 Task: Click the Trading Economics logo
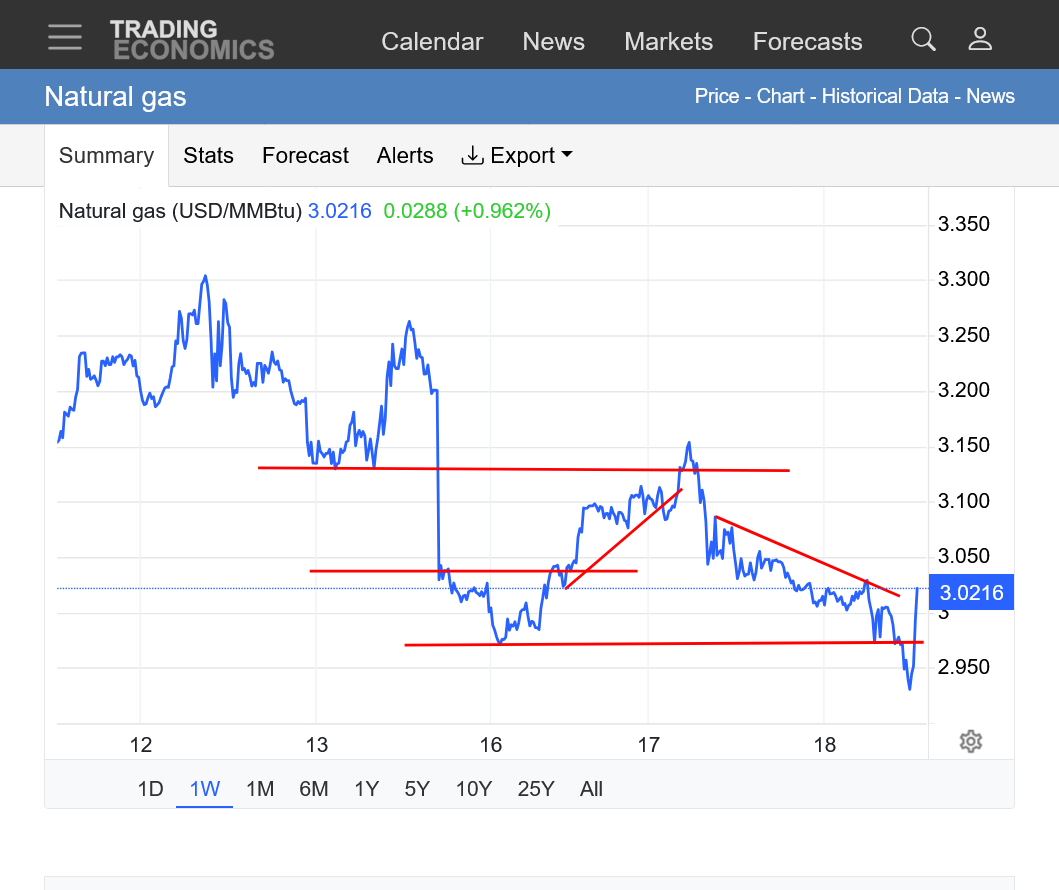(192, 40)
